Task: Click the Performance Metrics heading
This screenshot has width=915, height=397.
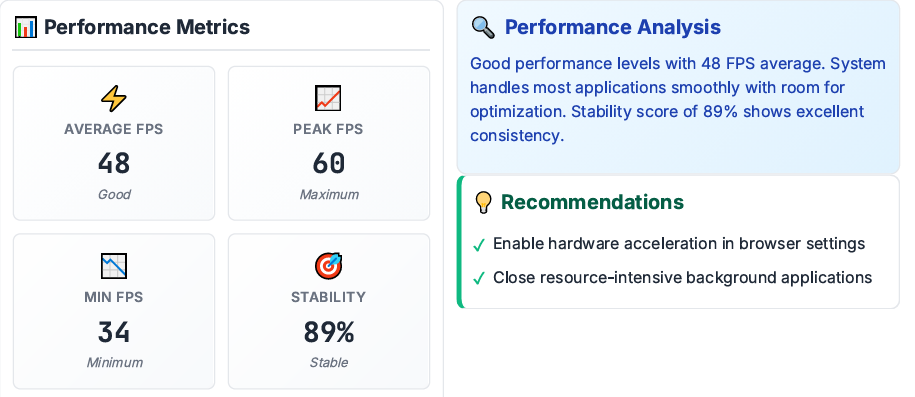Action: pos(147,27)
